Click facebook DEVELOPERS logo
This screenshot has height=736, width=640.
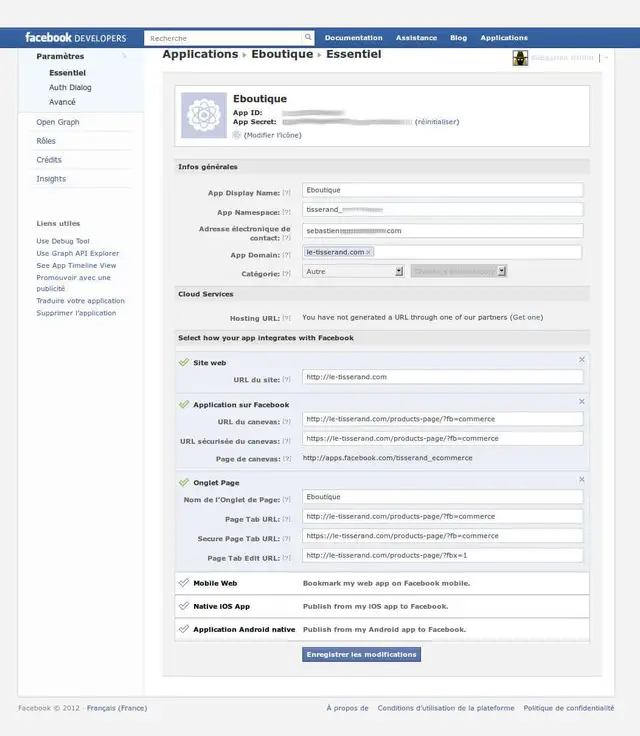76,38
